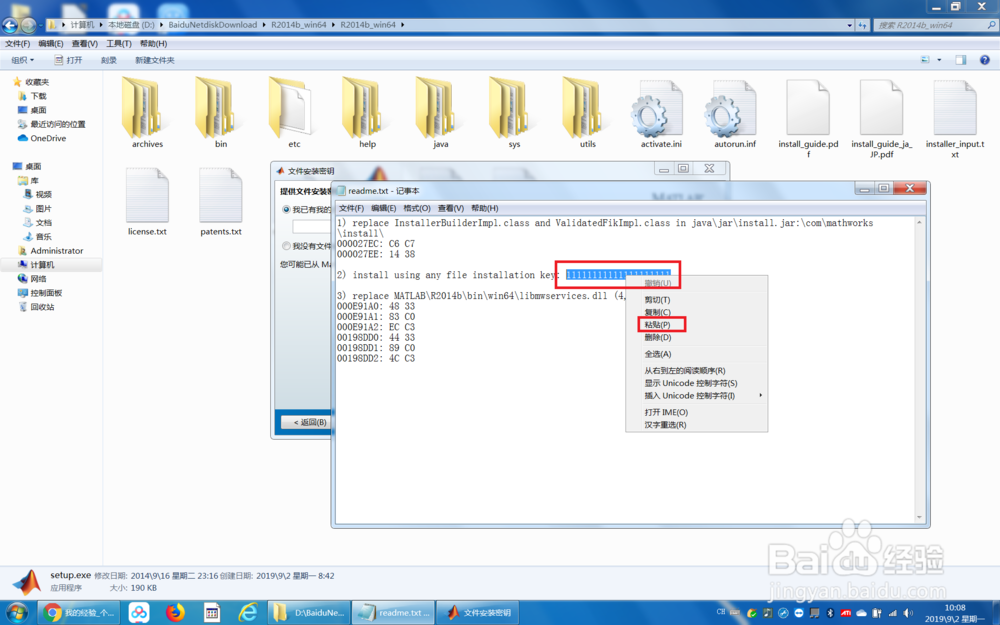
Task: Open the help folder
Action: pyautogui.click(x=367, y=114)
